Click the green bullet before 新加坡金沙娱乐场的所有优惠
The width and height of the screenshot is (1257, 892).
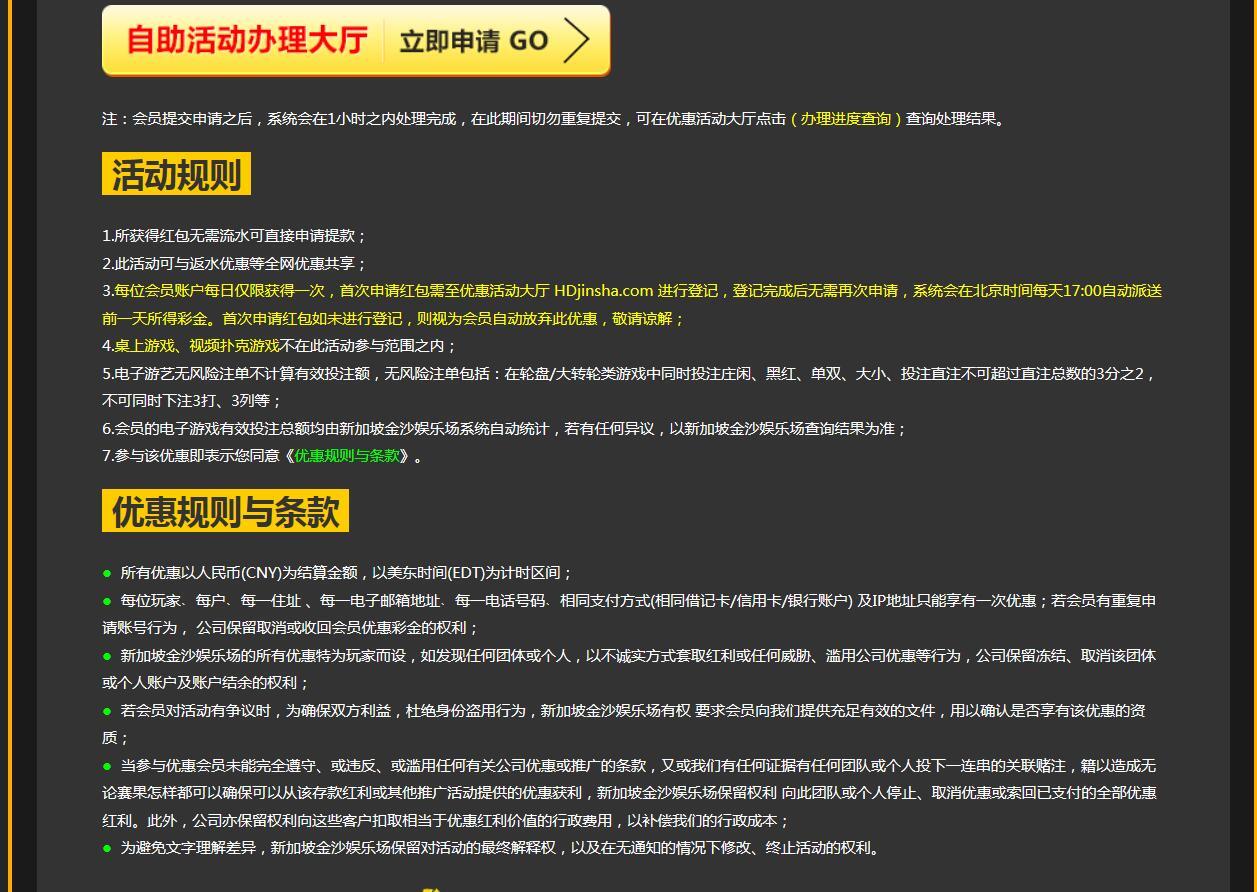(x=107, y=656)
